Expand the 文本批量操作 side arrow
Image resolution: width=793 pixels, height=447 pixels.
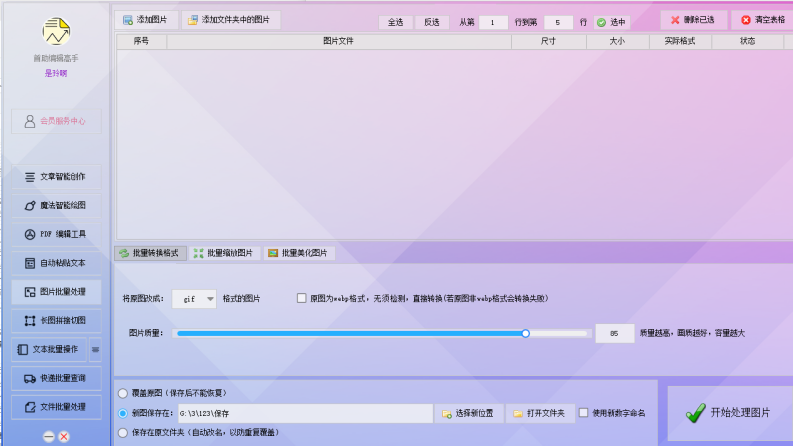pyautogui.click(x=95, y=349)
